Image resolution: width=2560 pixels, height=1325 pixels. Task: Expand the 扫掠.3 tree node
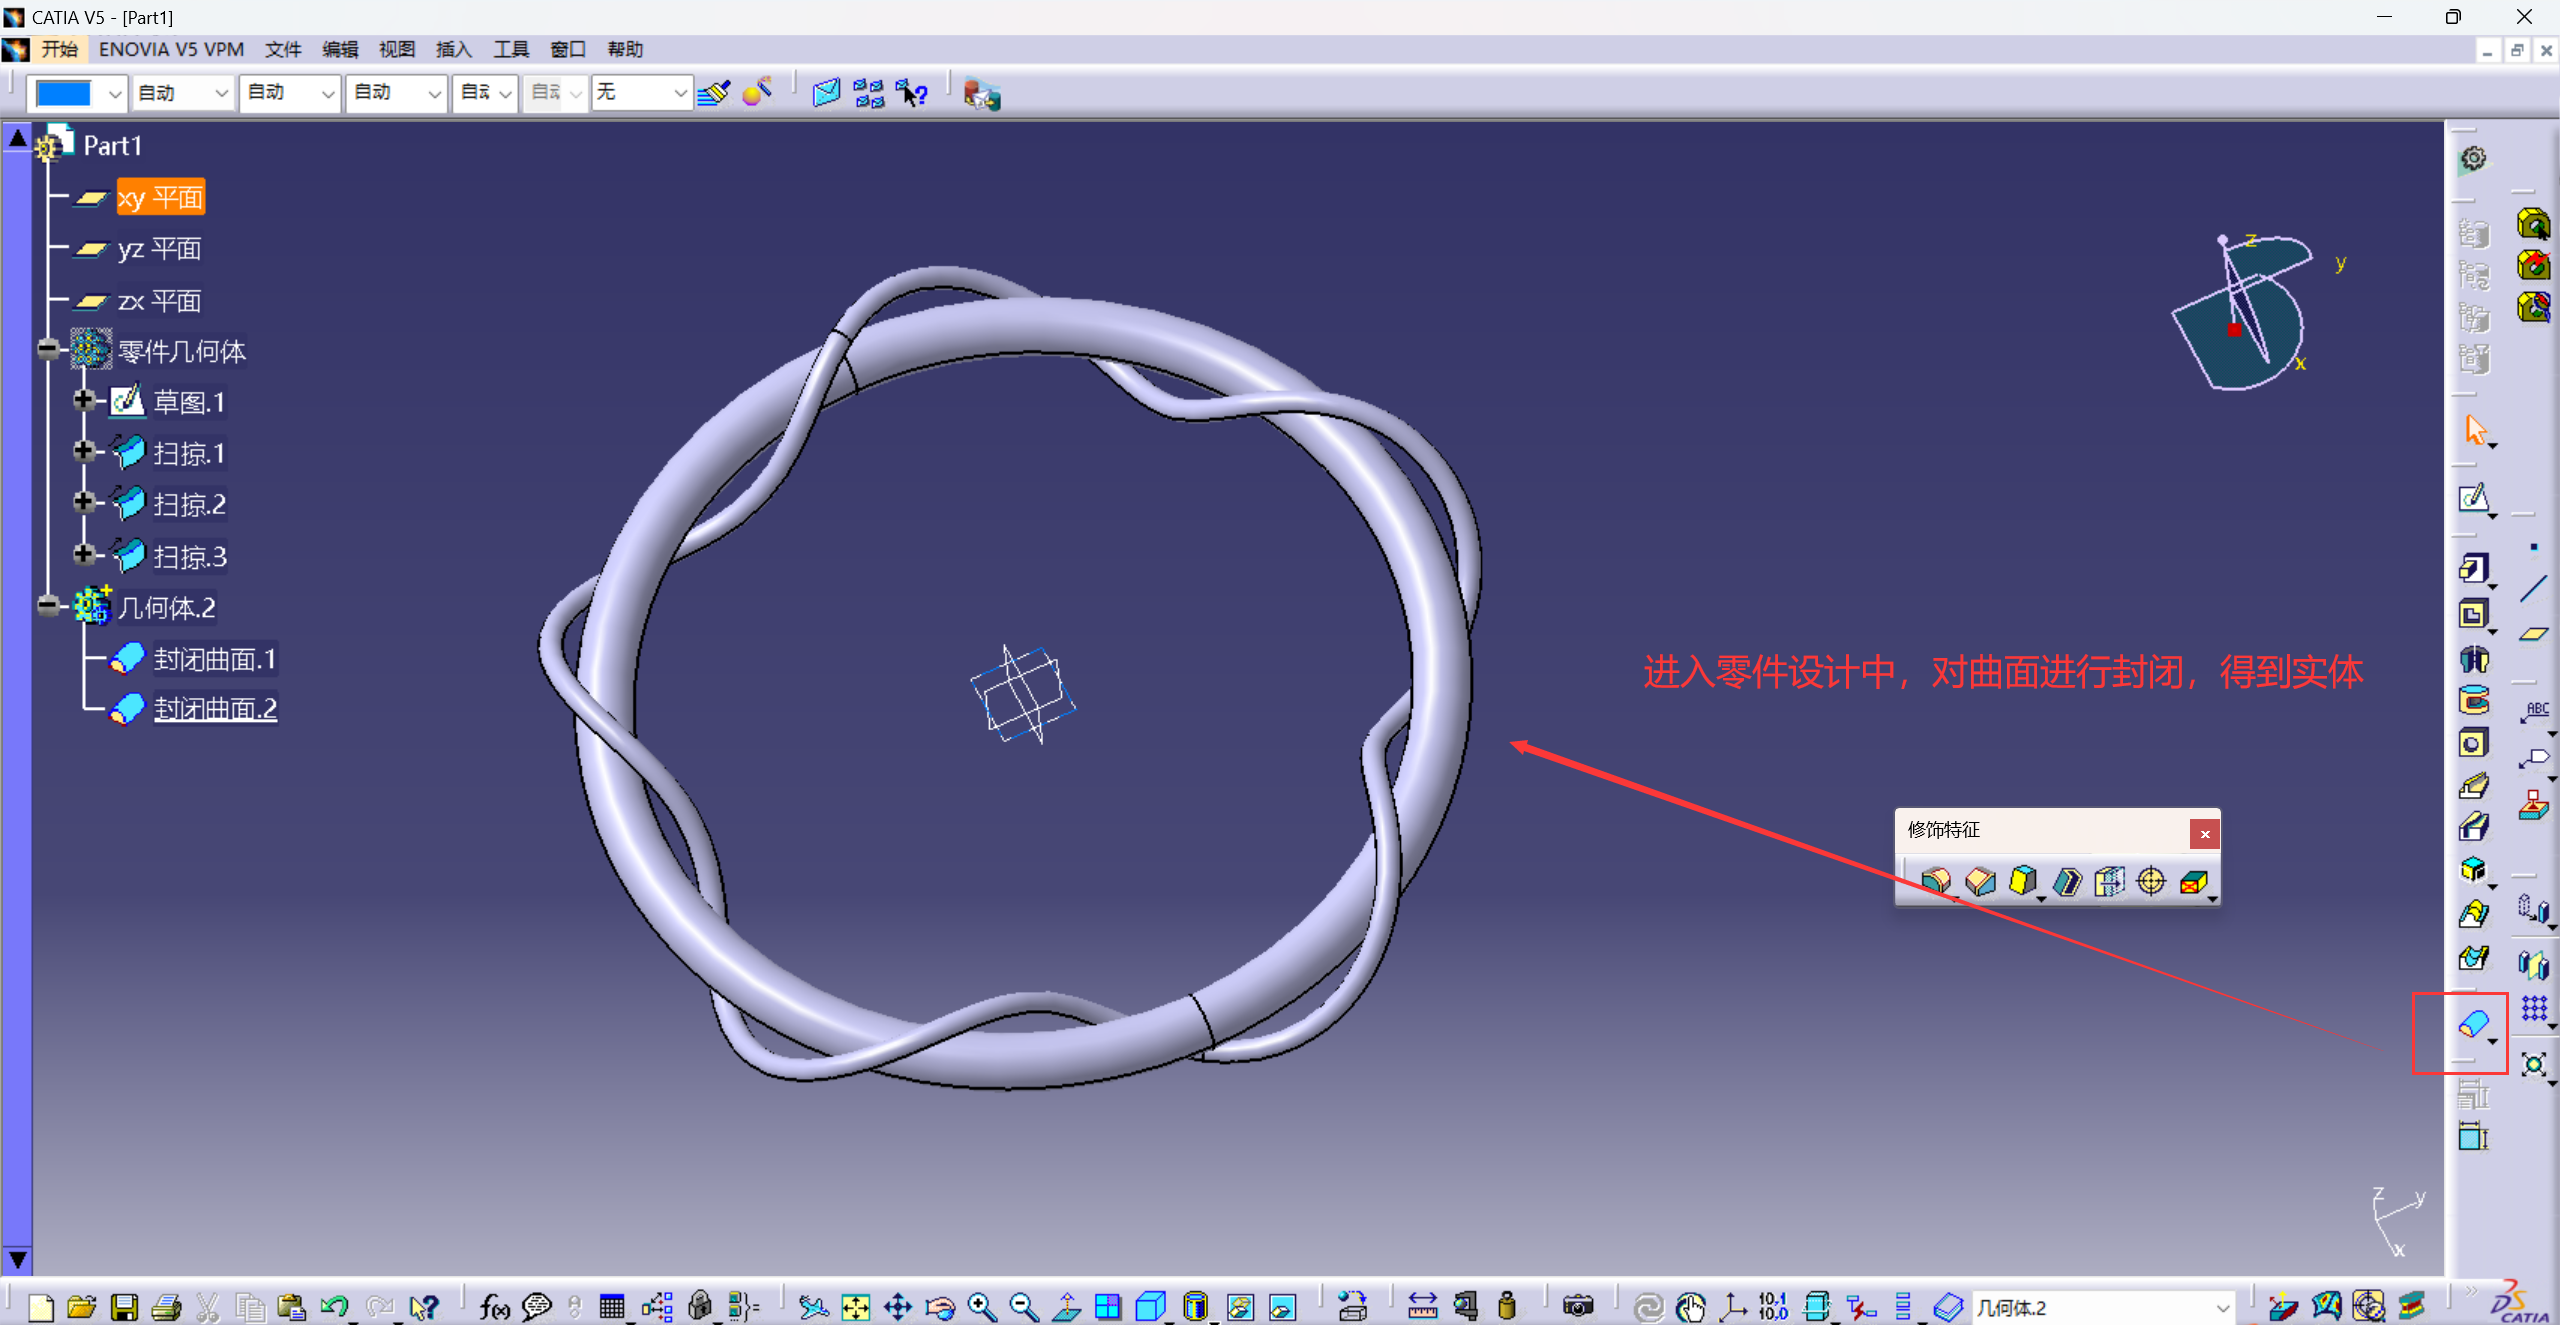click(x=84, y=554)
